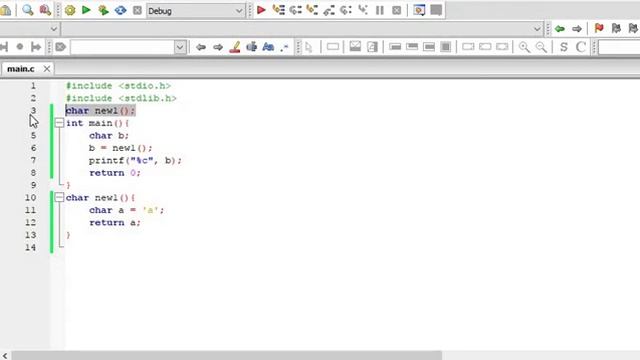This screenshot has height=360, width=640.
Task: Clear the incremental search text icon
Action: click(60, 47)
